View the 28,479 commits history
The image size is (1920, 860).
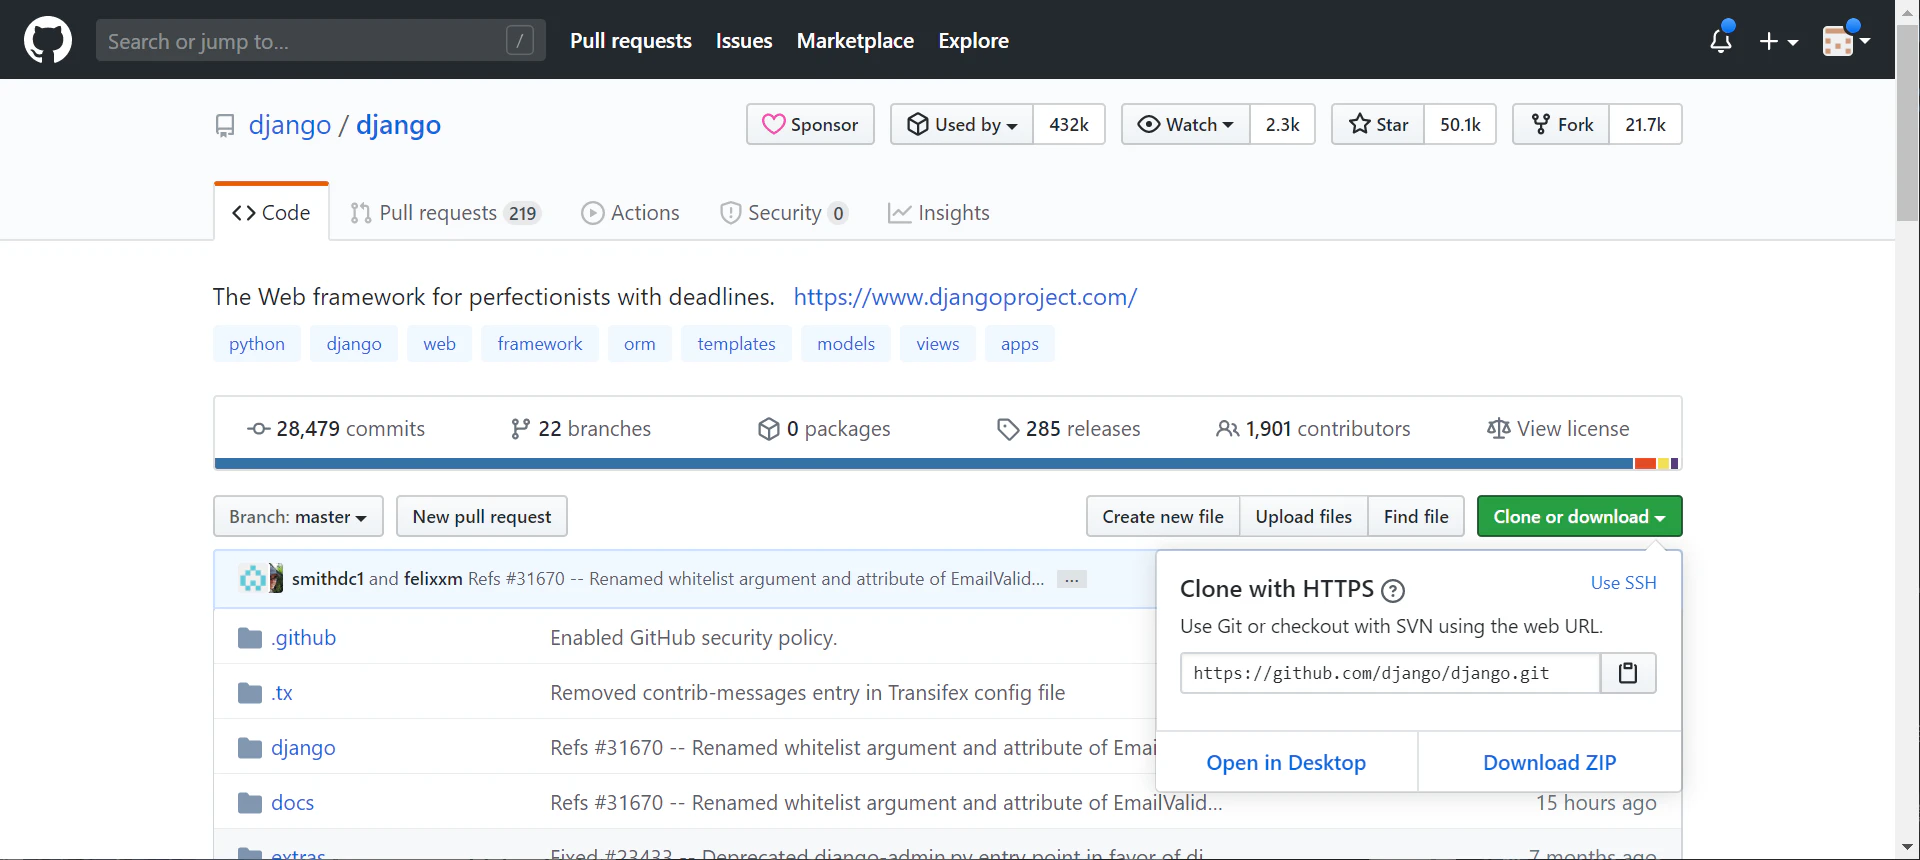pyautogui.click(x=336, y=429)
